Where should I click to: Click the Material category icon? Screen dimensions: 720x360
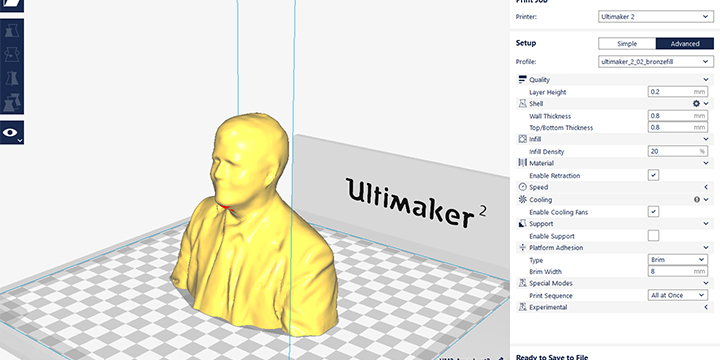(522, 163)
